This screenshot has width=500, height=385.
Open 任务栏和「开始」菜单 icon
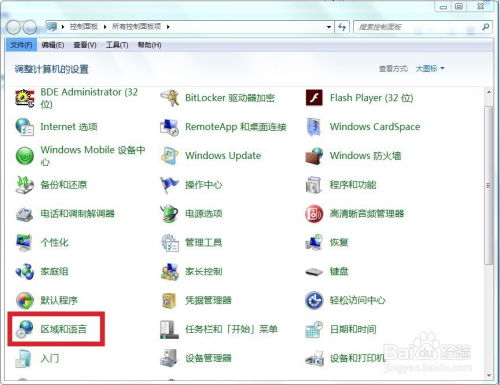[x=169, y=329]
